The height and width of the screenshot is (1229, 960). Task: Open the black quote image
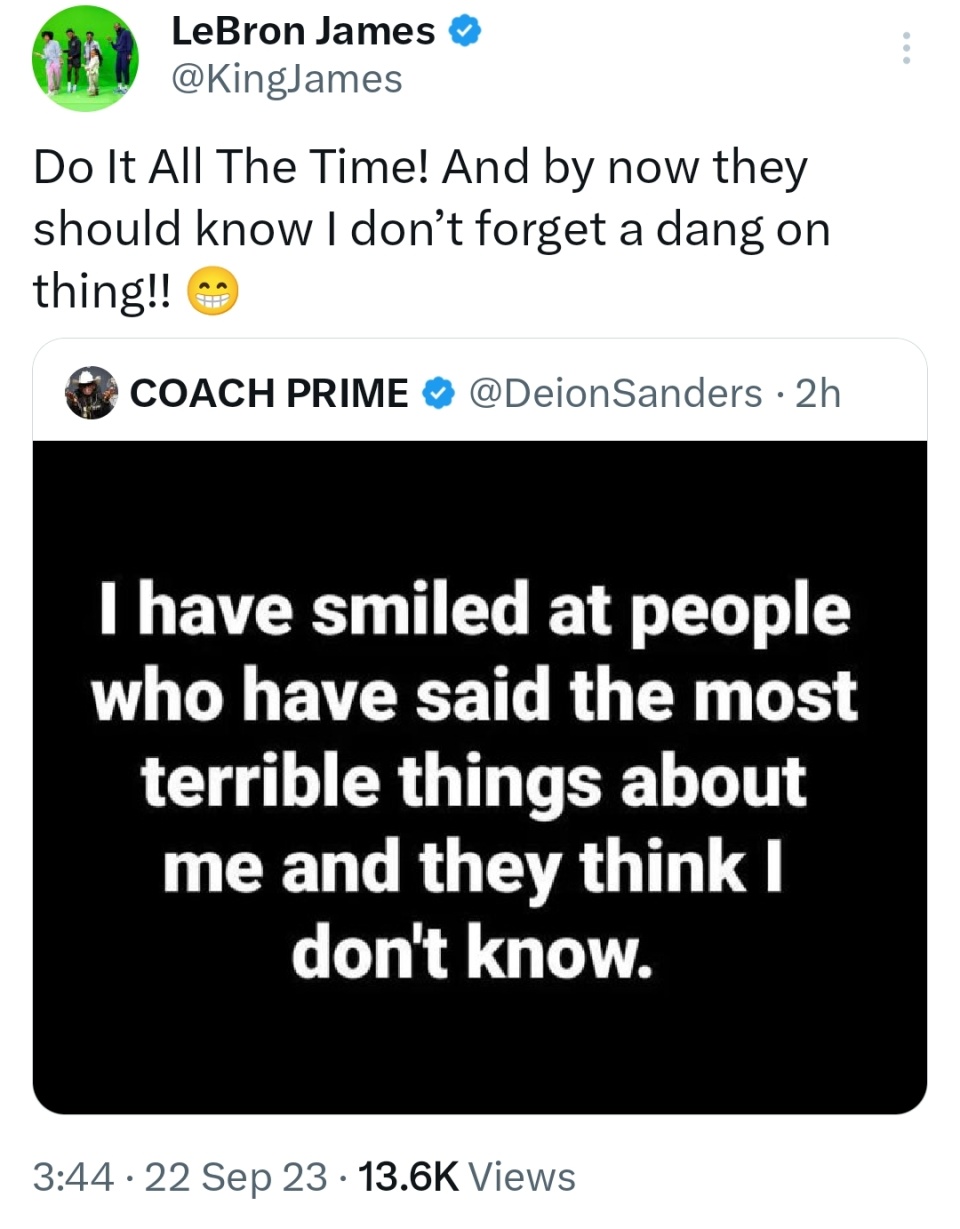click(480, 776)
